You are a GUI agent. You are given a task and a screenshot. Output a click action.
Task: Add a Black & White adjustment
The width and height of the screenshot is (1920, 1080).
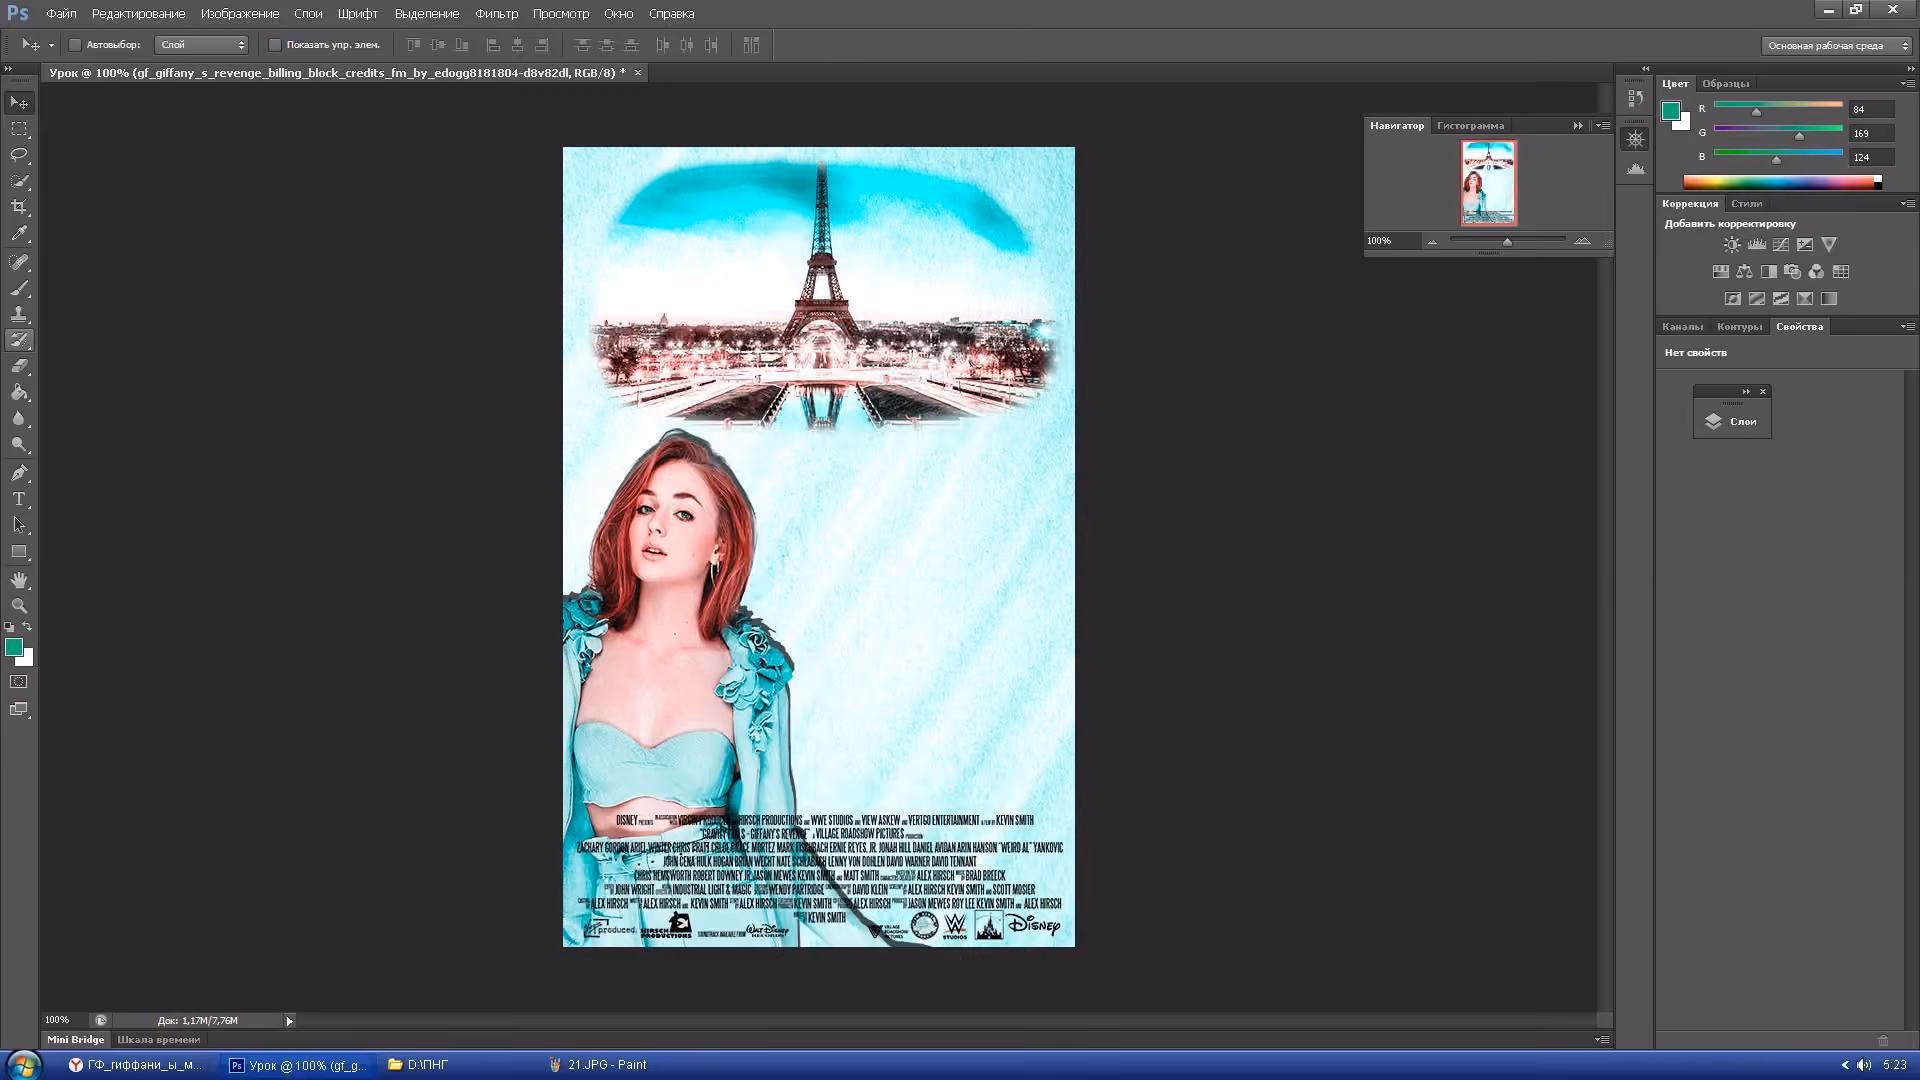point(1768,271)
